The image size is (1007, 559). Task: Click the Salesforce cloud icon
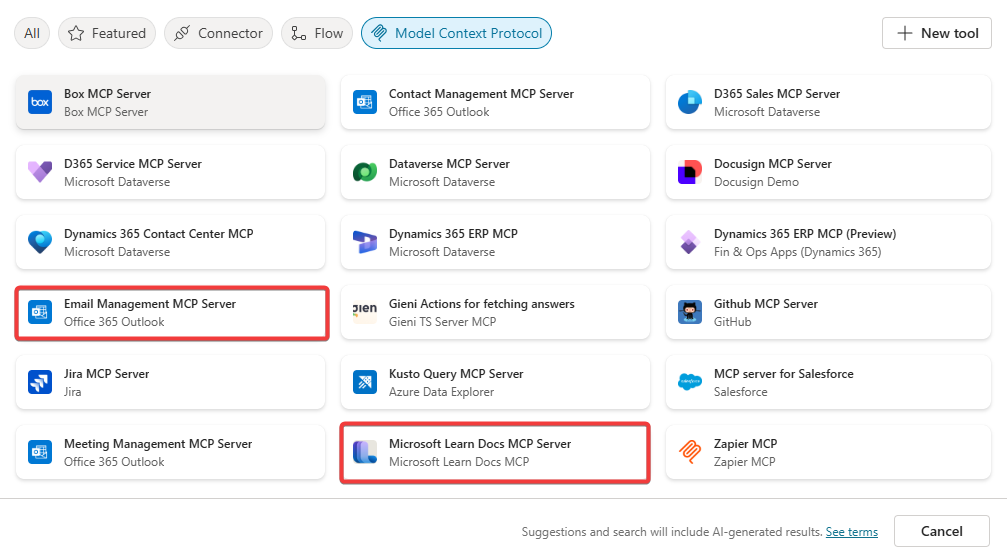(x=690, y=382)
